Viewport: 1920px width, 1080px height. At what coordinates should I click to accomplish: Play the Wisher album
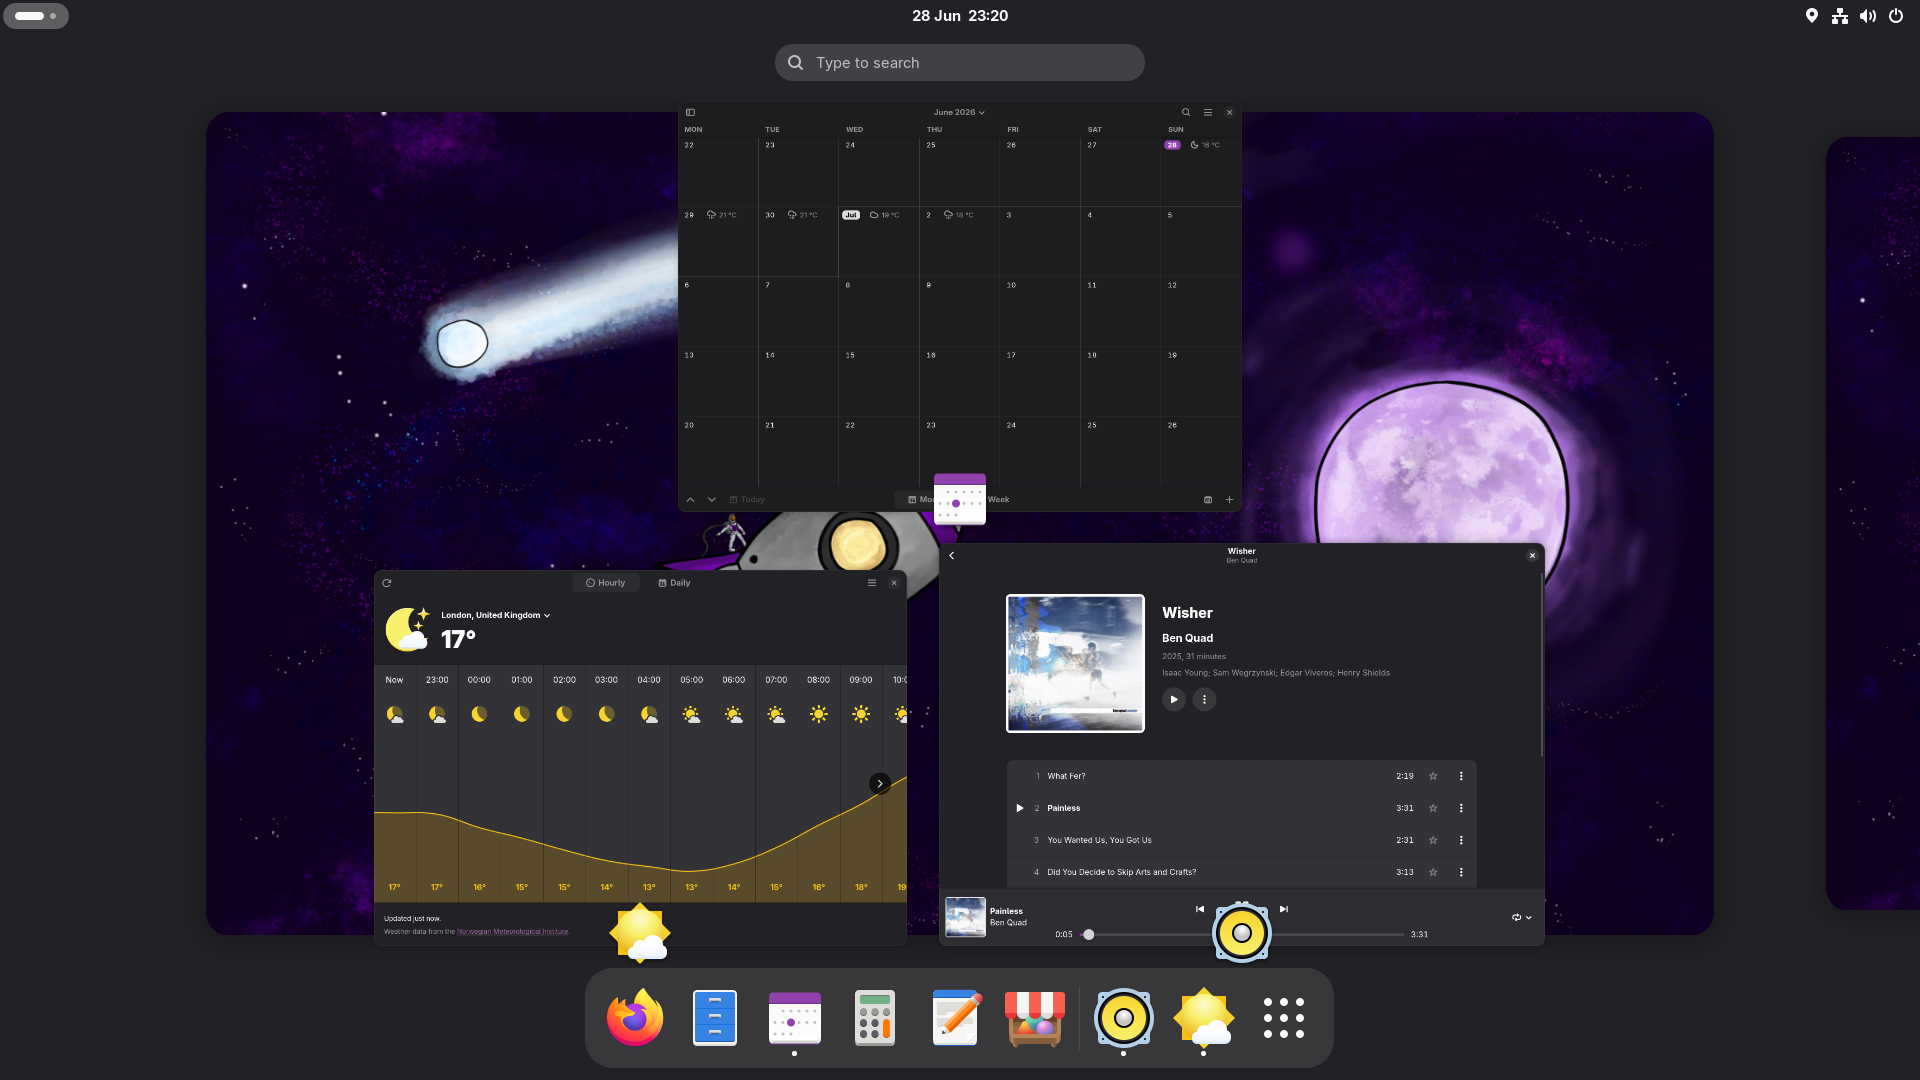1174,700
